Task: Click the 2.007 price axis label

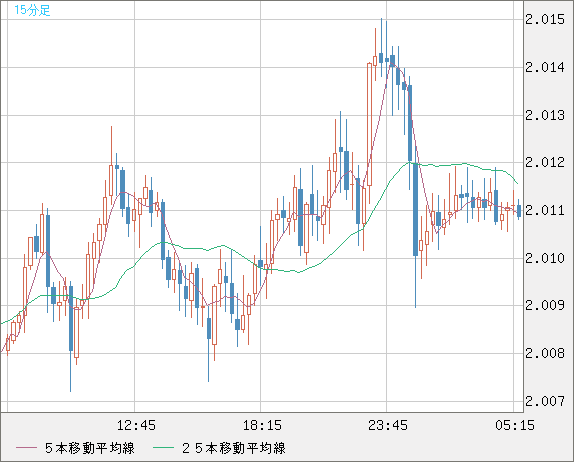Action: 545,401
